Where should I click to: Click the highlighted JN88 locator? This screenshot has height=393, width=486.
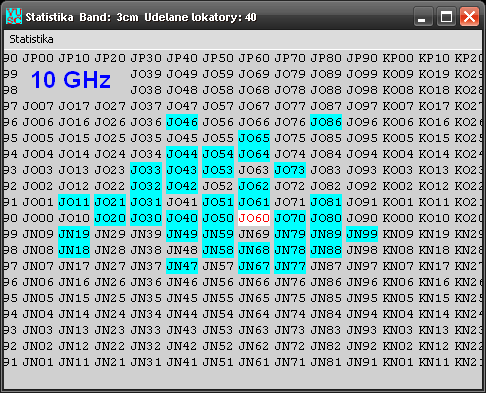tap(326, 250)
